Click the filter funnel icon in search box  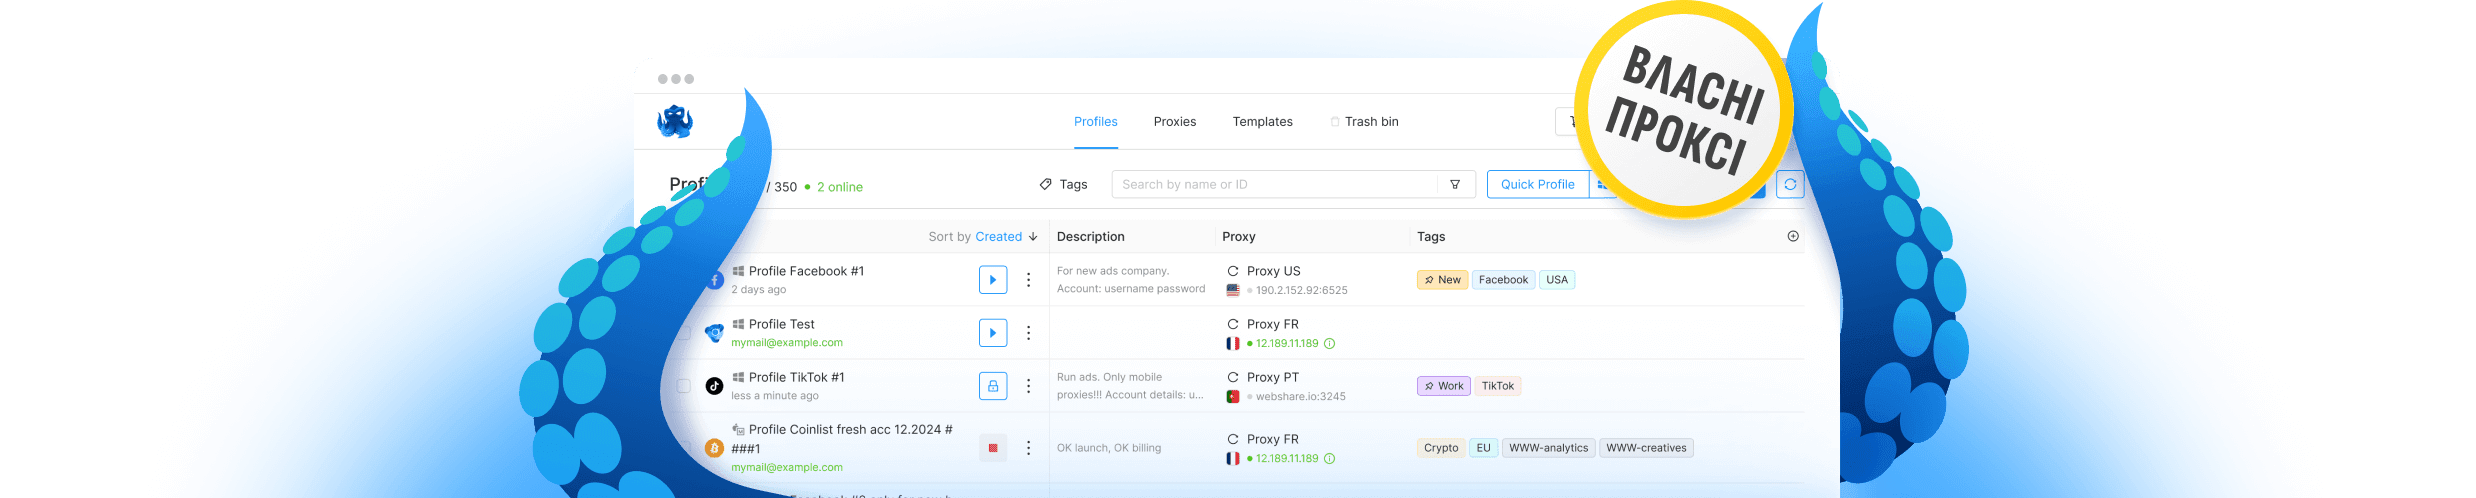point(1455,185)
